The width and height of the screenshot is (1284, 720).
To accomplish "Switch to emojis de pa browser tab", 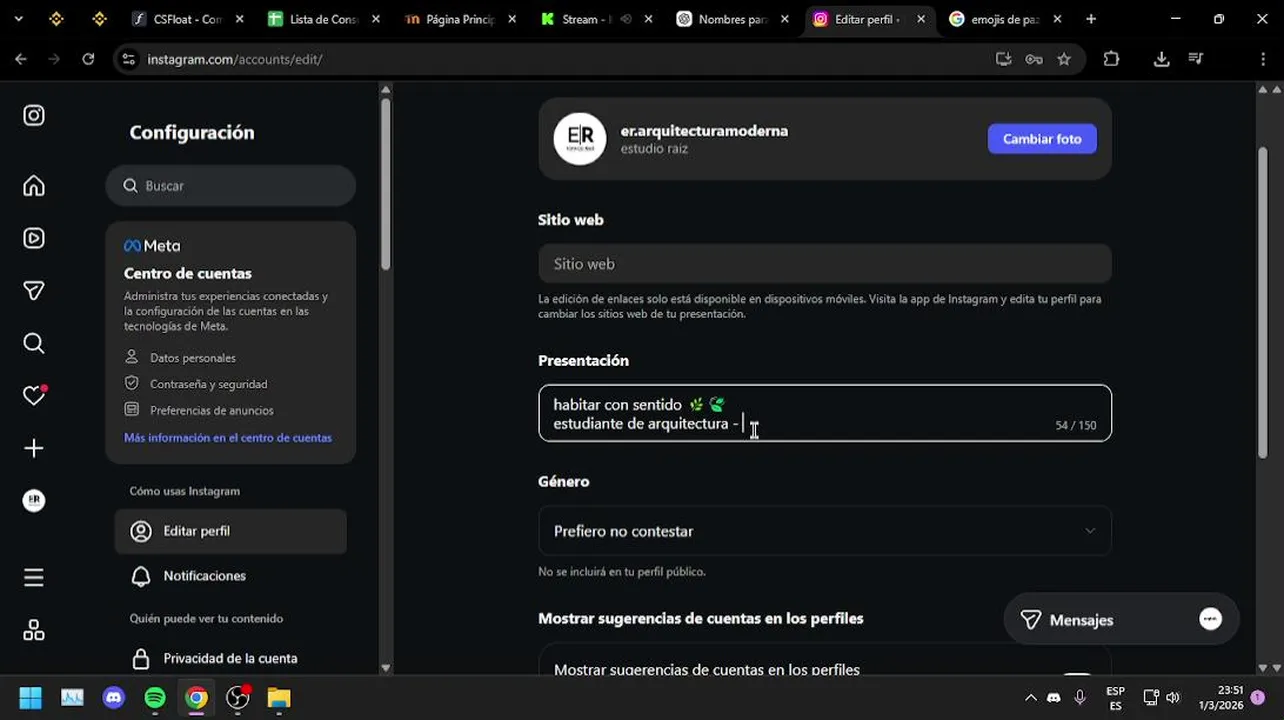I will tap(1004, 19).
